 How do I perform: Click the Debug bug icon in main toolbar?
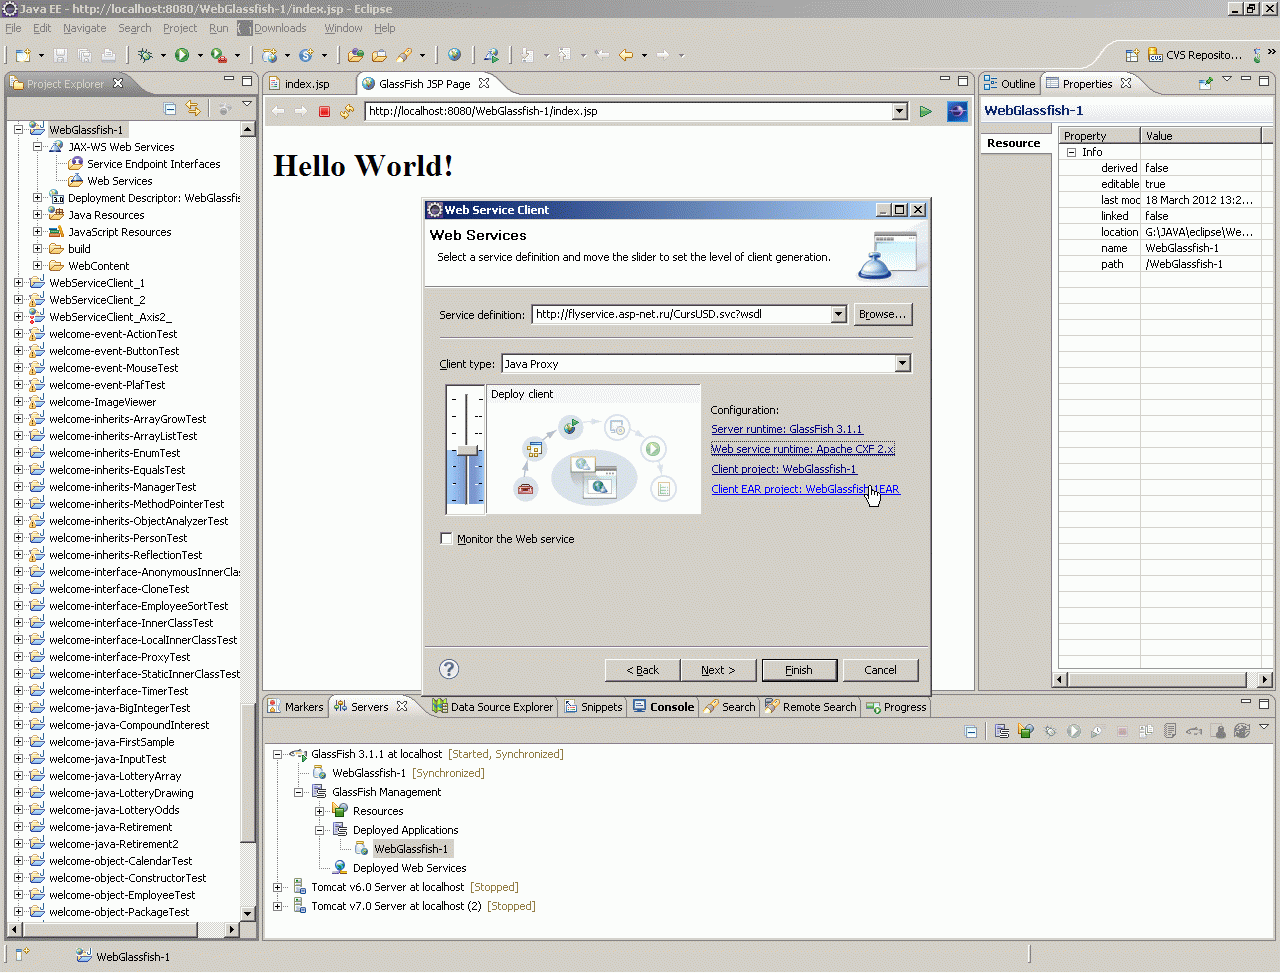click(146, 56)
